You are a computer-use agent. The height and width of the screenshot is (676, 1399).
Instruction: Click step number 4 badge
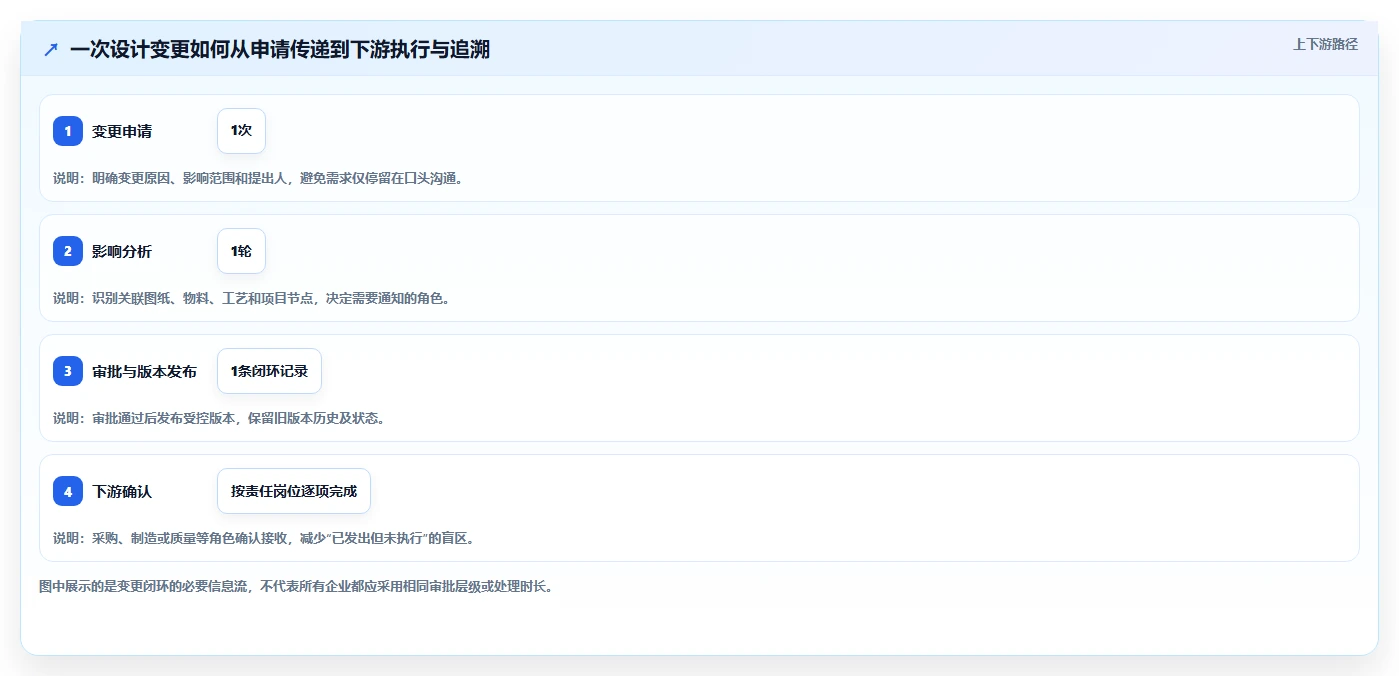pyautogui.click(x=68, y=491)
